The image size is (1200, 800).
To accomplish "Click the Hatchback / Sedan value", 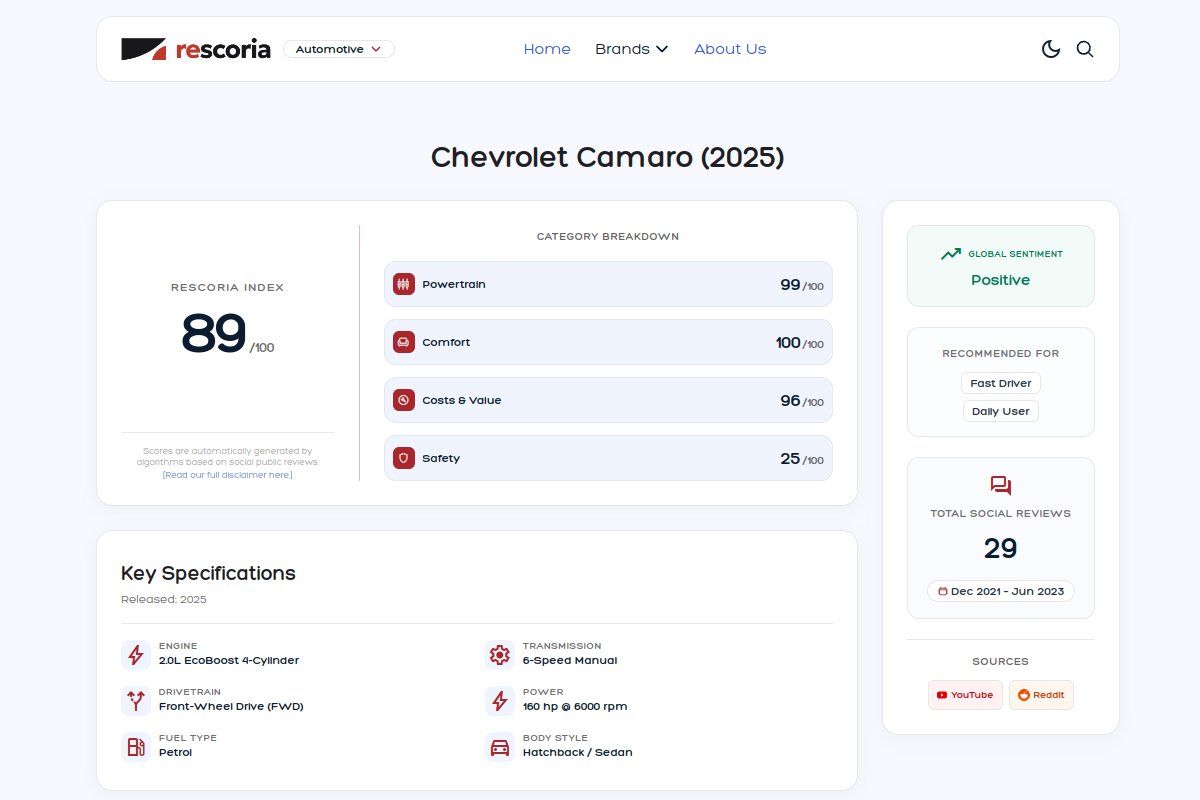I will (578, 752).
